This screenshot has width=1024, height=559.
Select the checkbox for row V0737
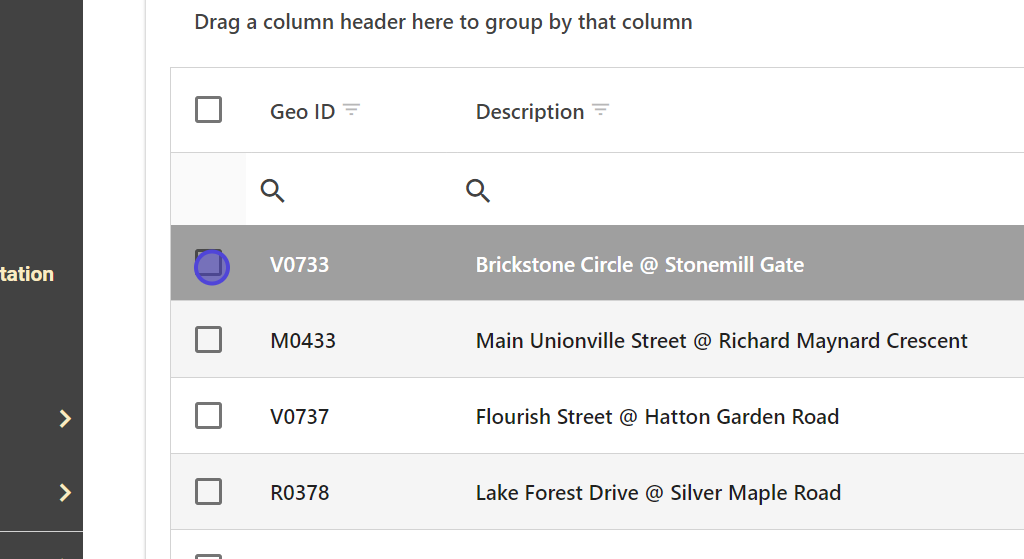tap(208, 415)
